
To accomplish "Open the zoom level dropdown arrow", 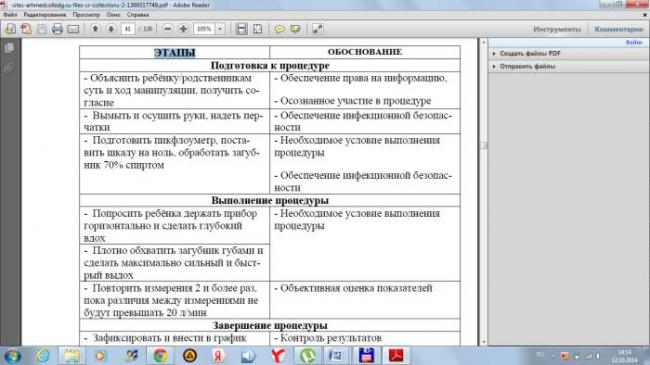I will pyautogui.click(x=220, y=29).
